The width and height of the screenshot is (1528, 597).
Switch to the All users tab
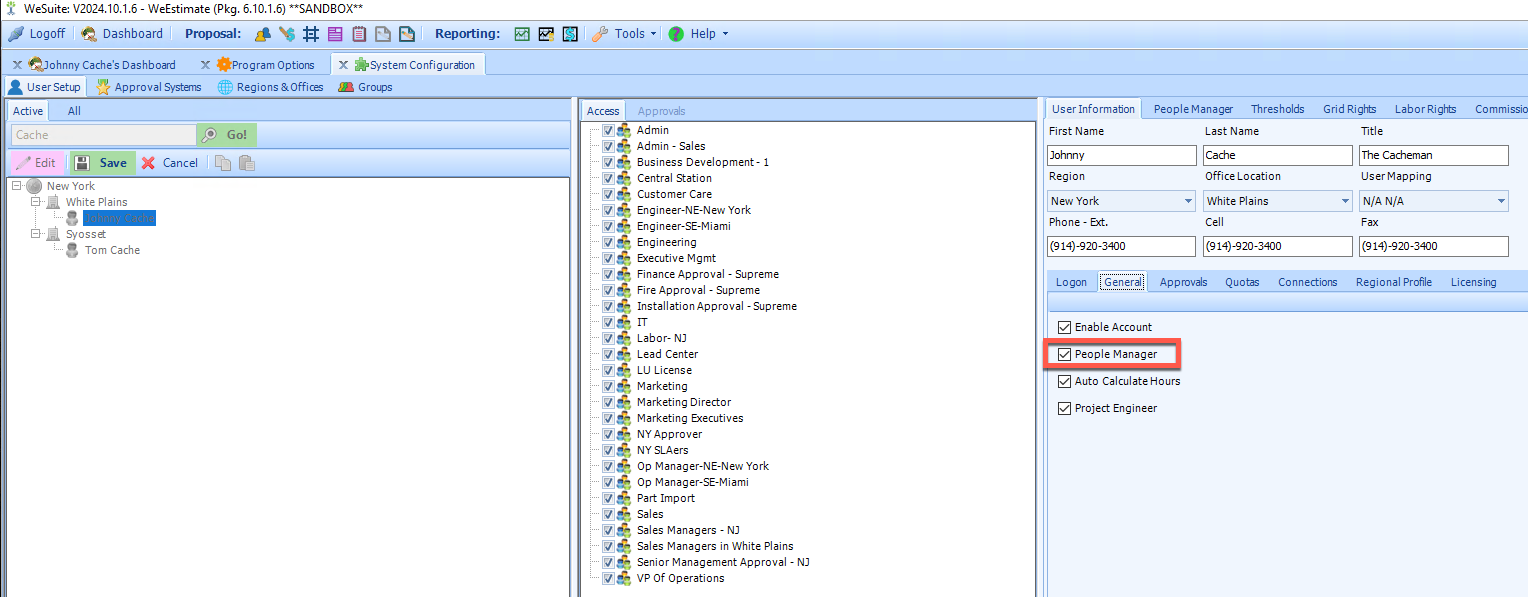tap(74, 111)
